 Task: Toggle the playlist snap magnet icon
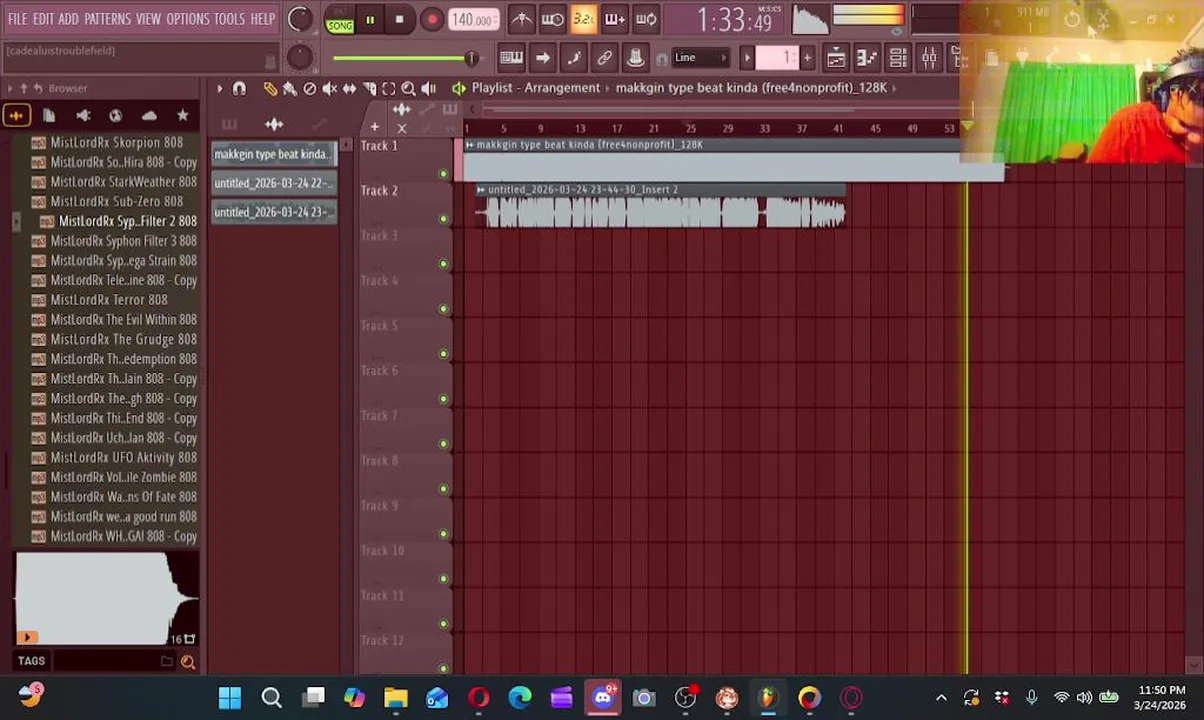(x=239, y=89)
